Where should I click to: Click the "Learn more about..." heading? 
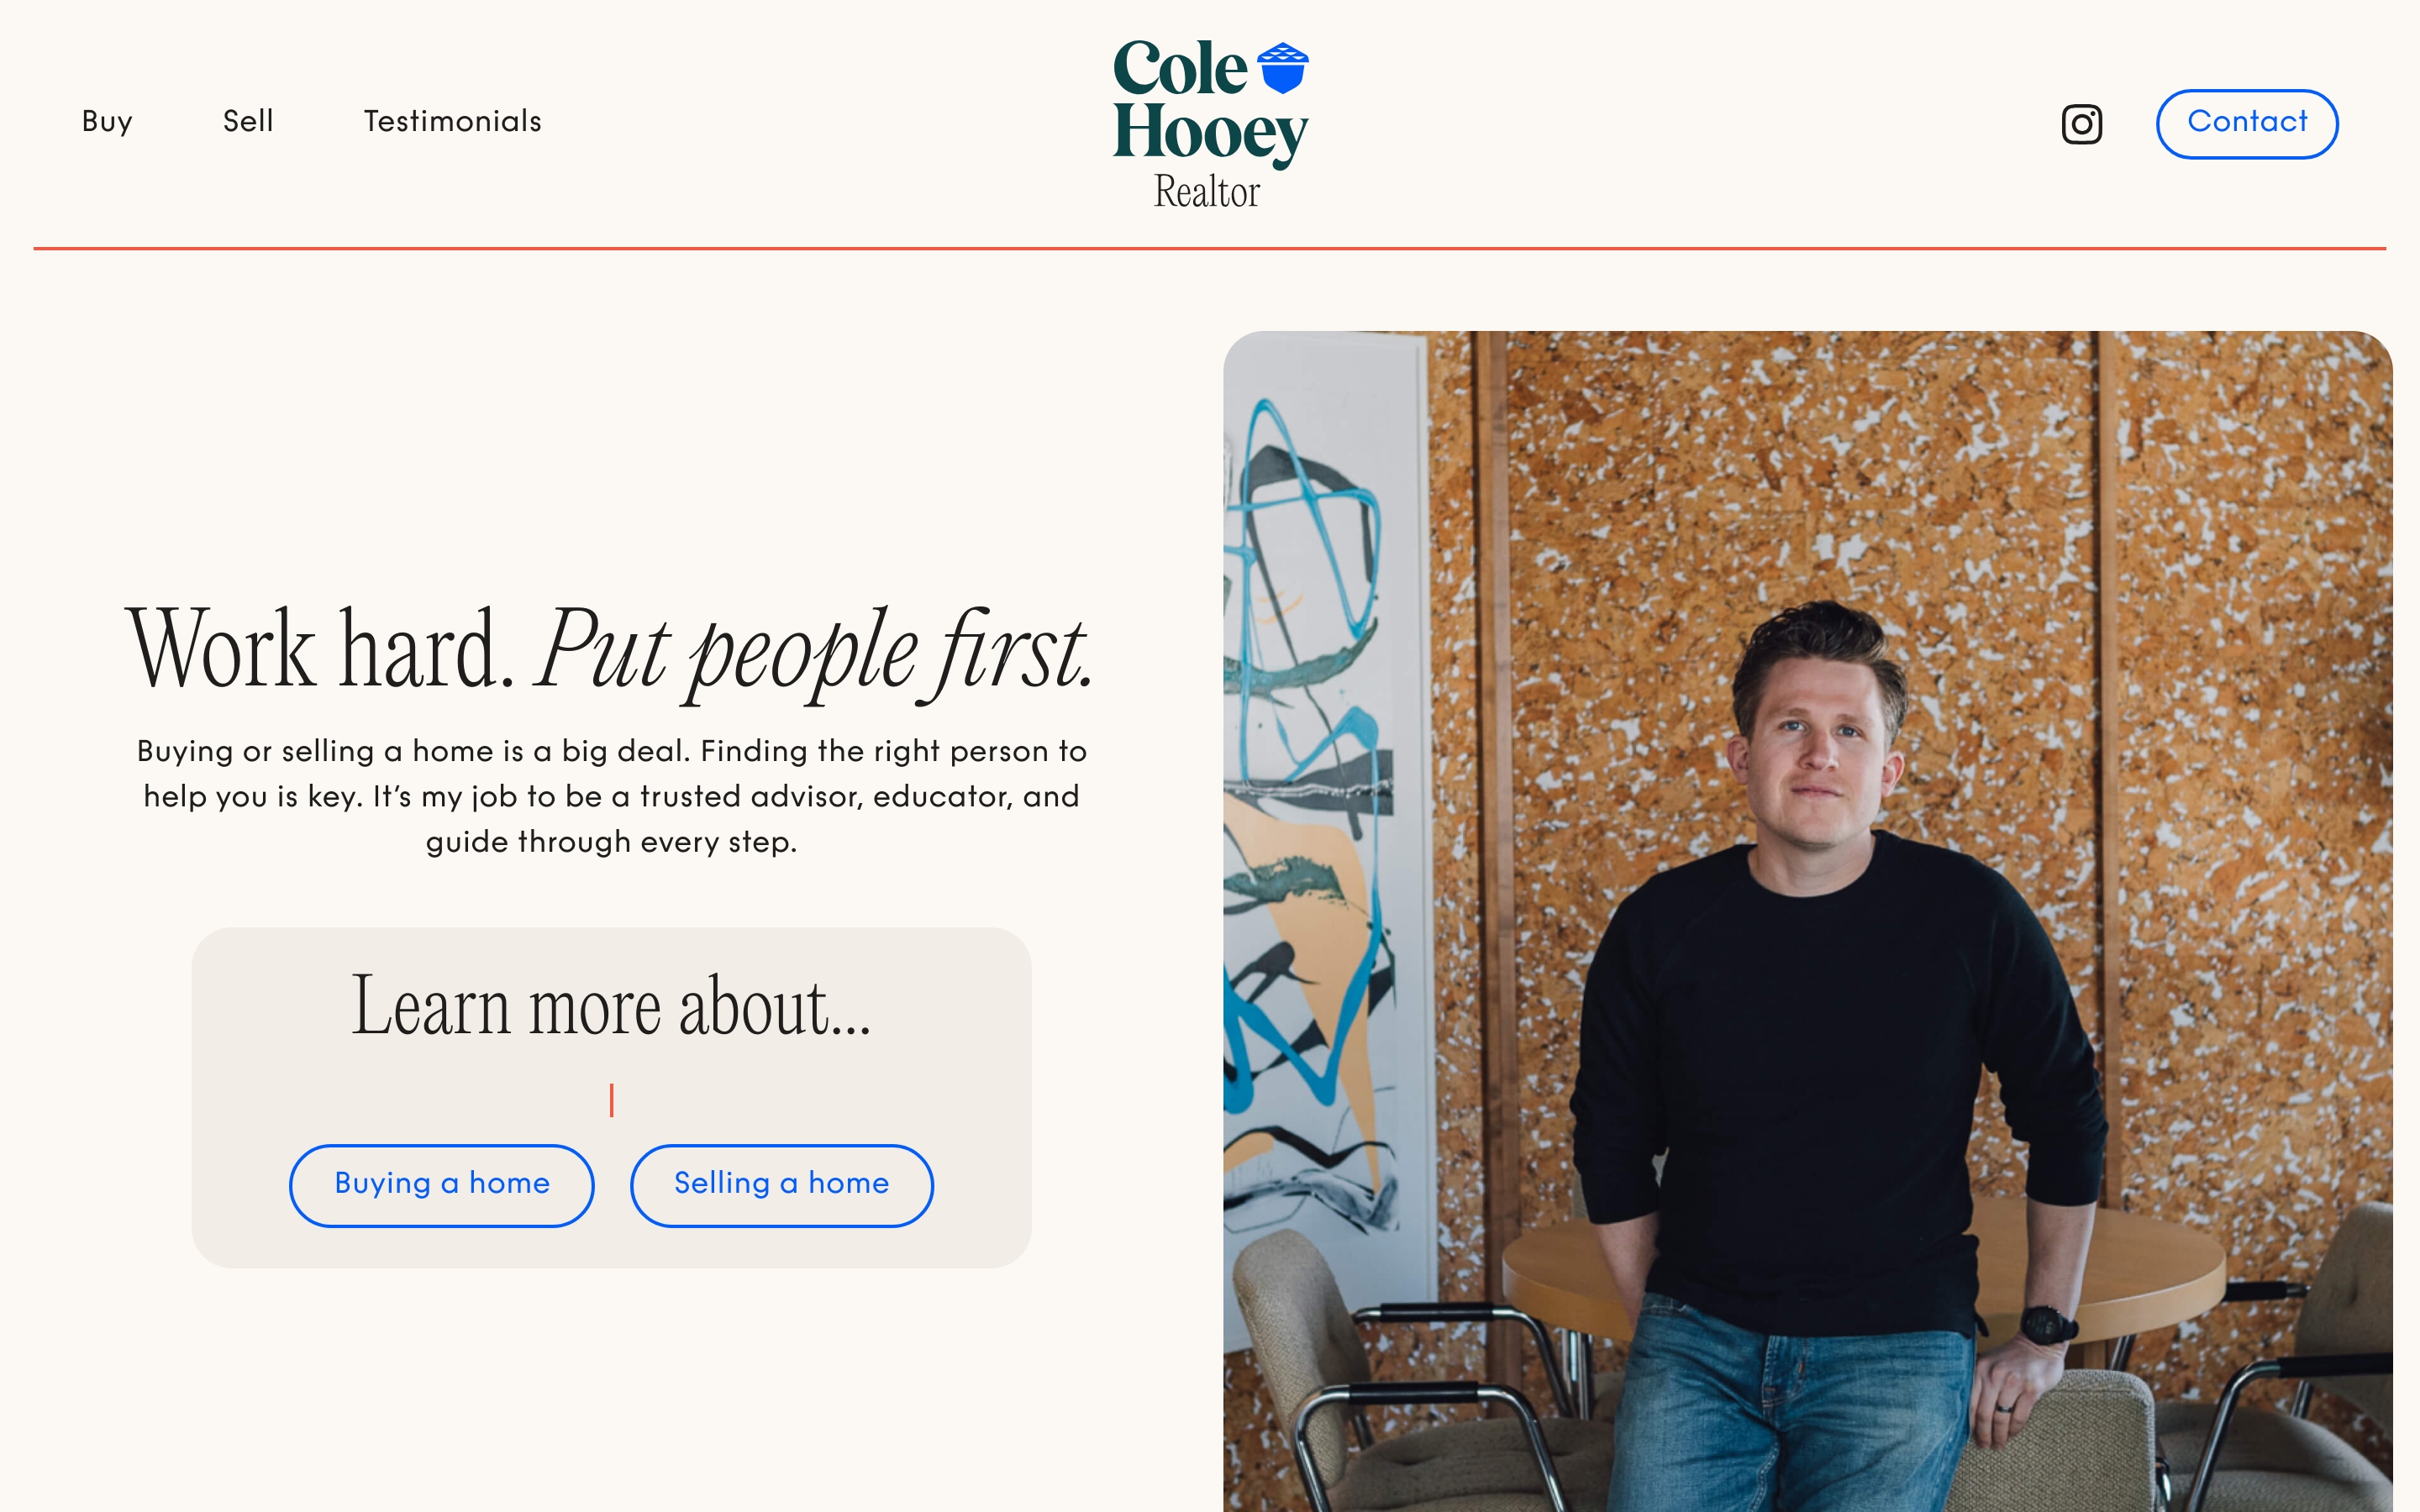click(611, 1006)
